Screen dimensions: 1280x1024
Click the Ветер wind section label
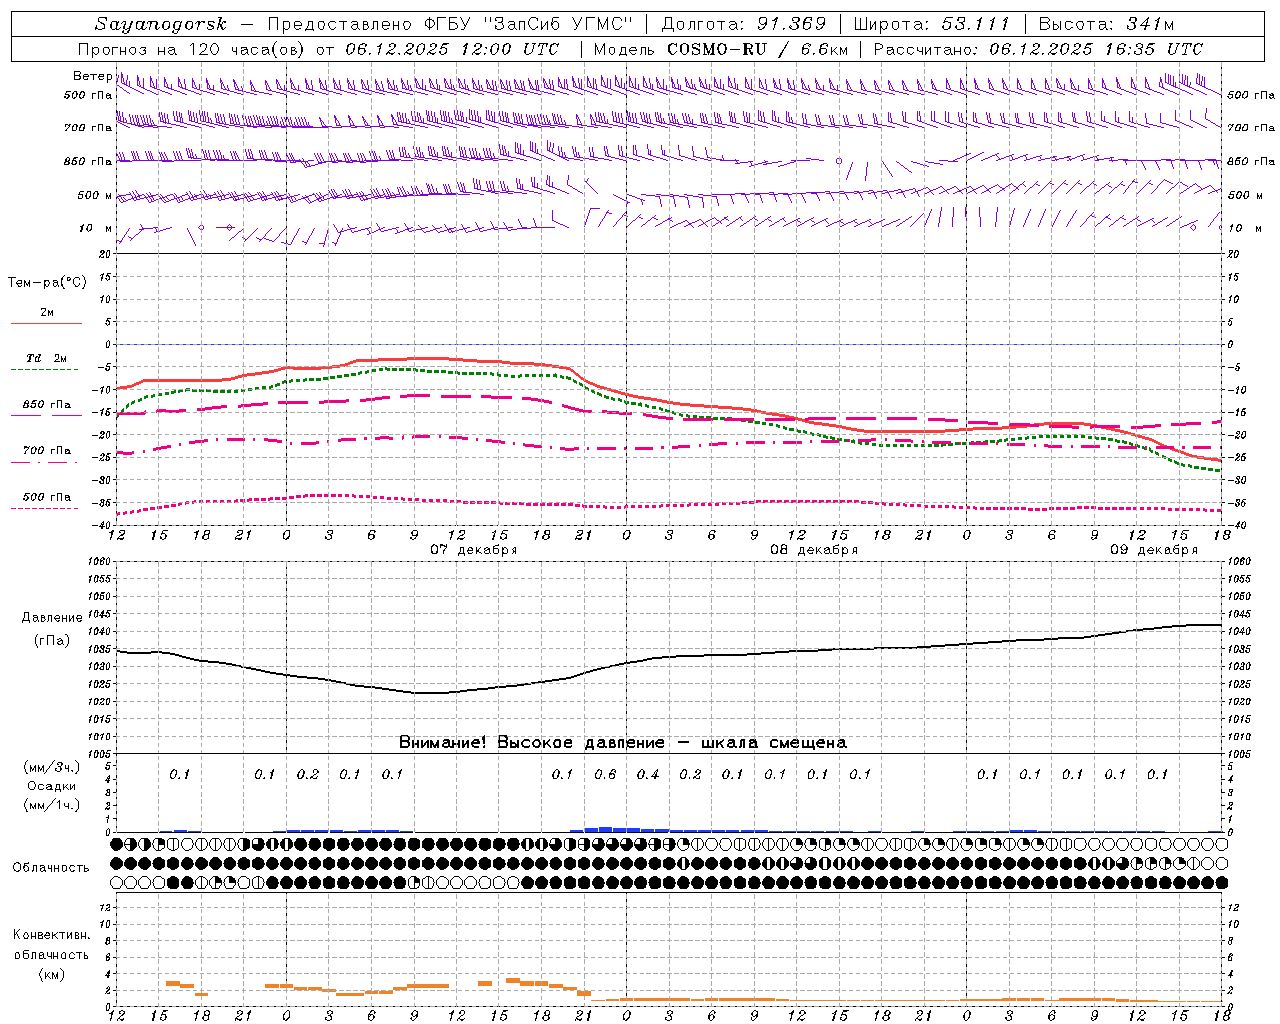pyautogui.click(x=93, y=76)
